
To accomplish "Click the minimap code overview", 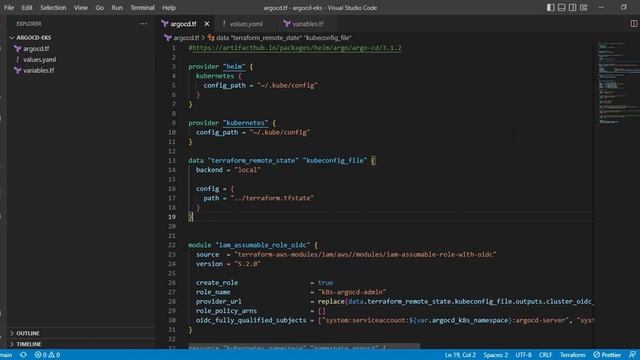I will [x=617, y=82].
